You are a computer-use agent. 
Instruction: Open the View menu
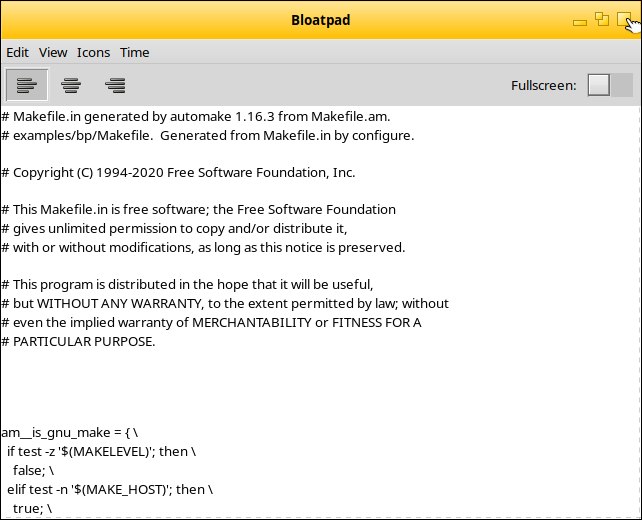53,52
